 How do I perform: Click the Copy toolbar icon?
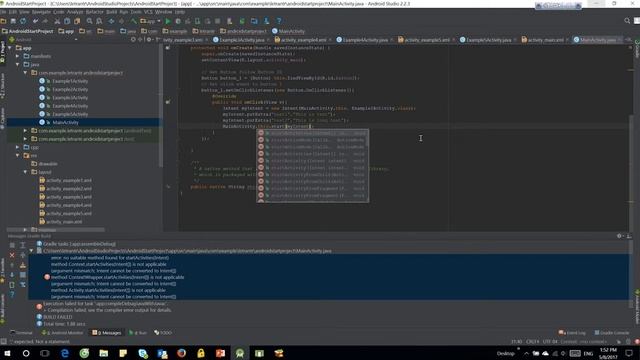pyautogui.click(x=67, y=21)
